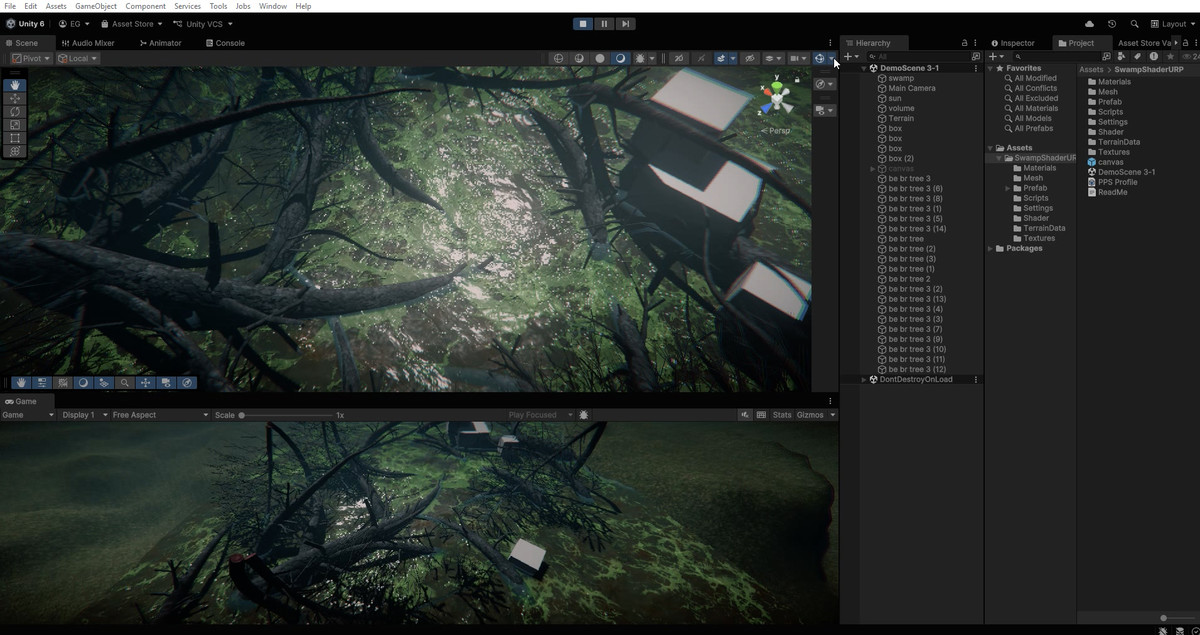Click the global Search magnifier icon
The width and height of the screenshot is (1200, 635).
coord(1134,24)
